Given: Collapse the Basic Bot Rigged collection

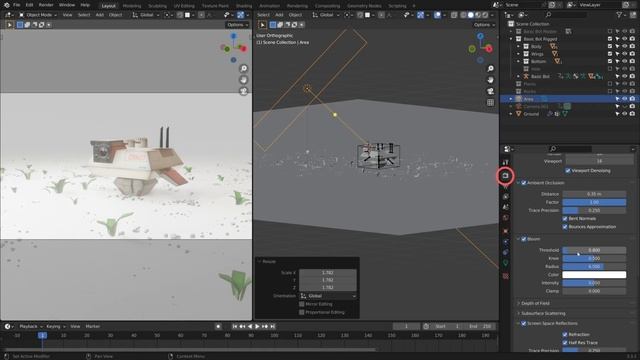Looking at the screenshot, I should coord(511,39).
